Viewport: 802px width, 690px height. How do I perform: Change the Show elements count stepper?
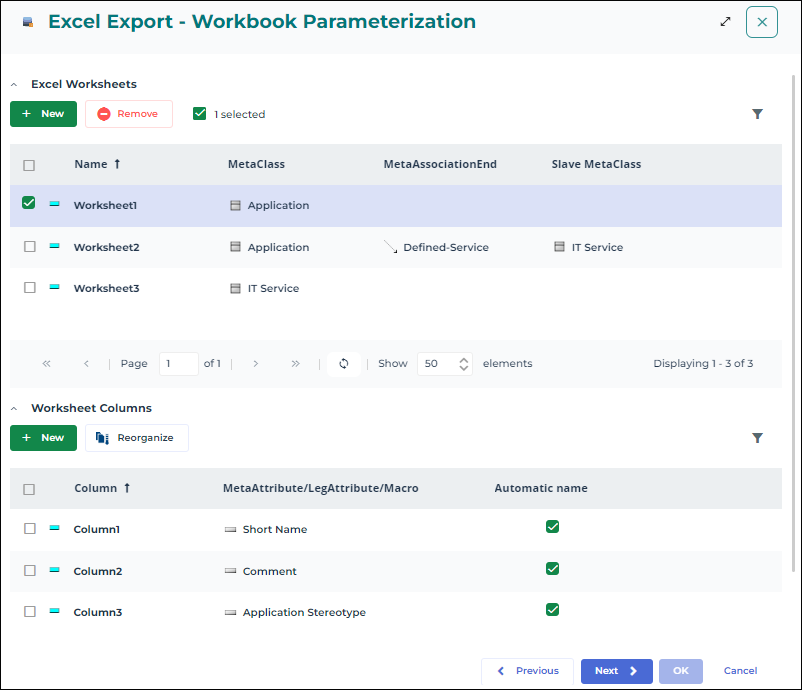pyautogui.click(x=464, y=364)
